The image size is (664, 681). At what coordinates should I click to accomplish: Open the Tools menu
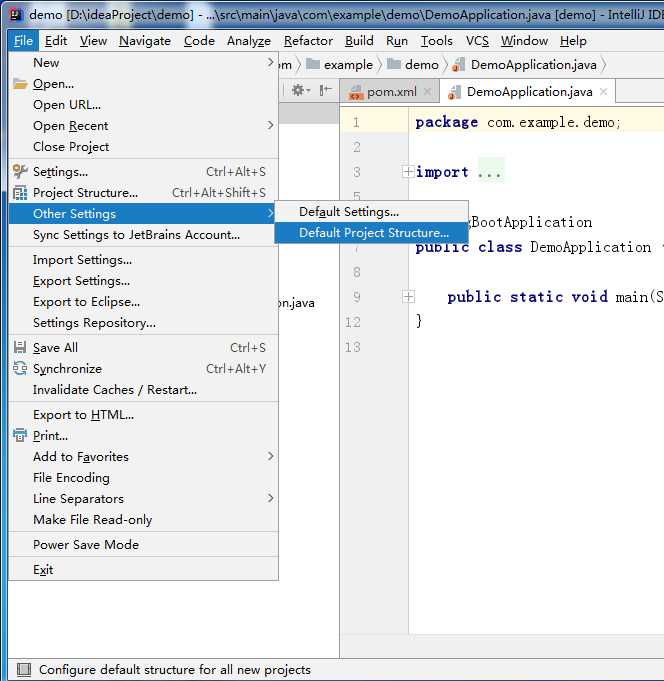tap(436, 41)
